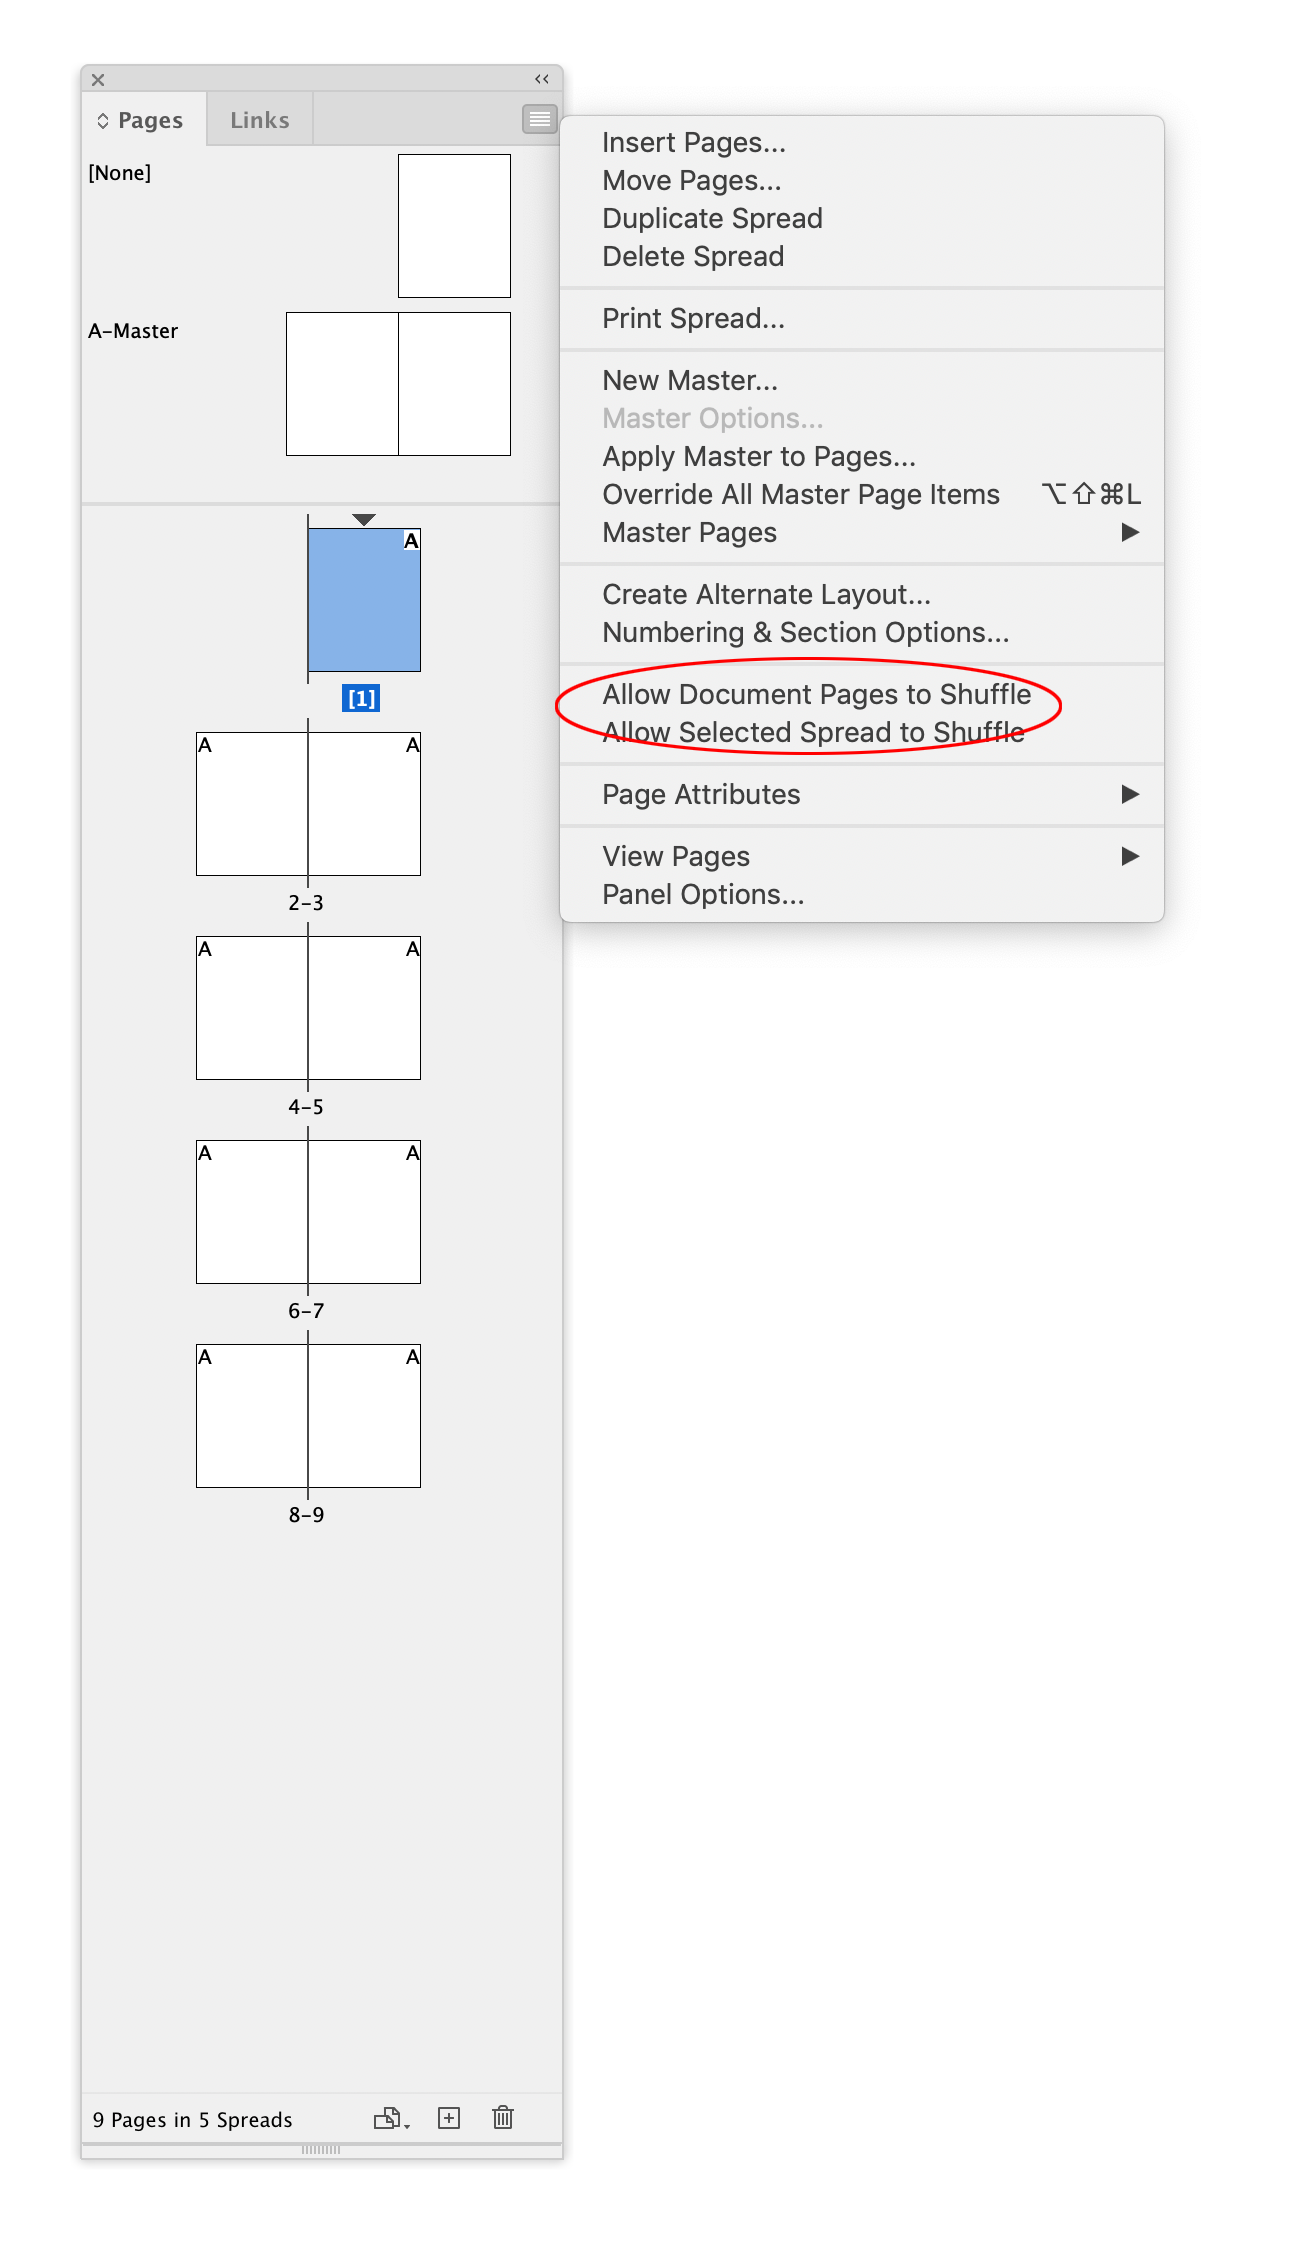Toggle Allow Selected Spread to Shuffle

(x=813, y=731)
